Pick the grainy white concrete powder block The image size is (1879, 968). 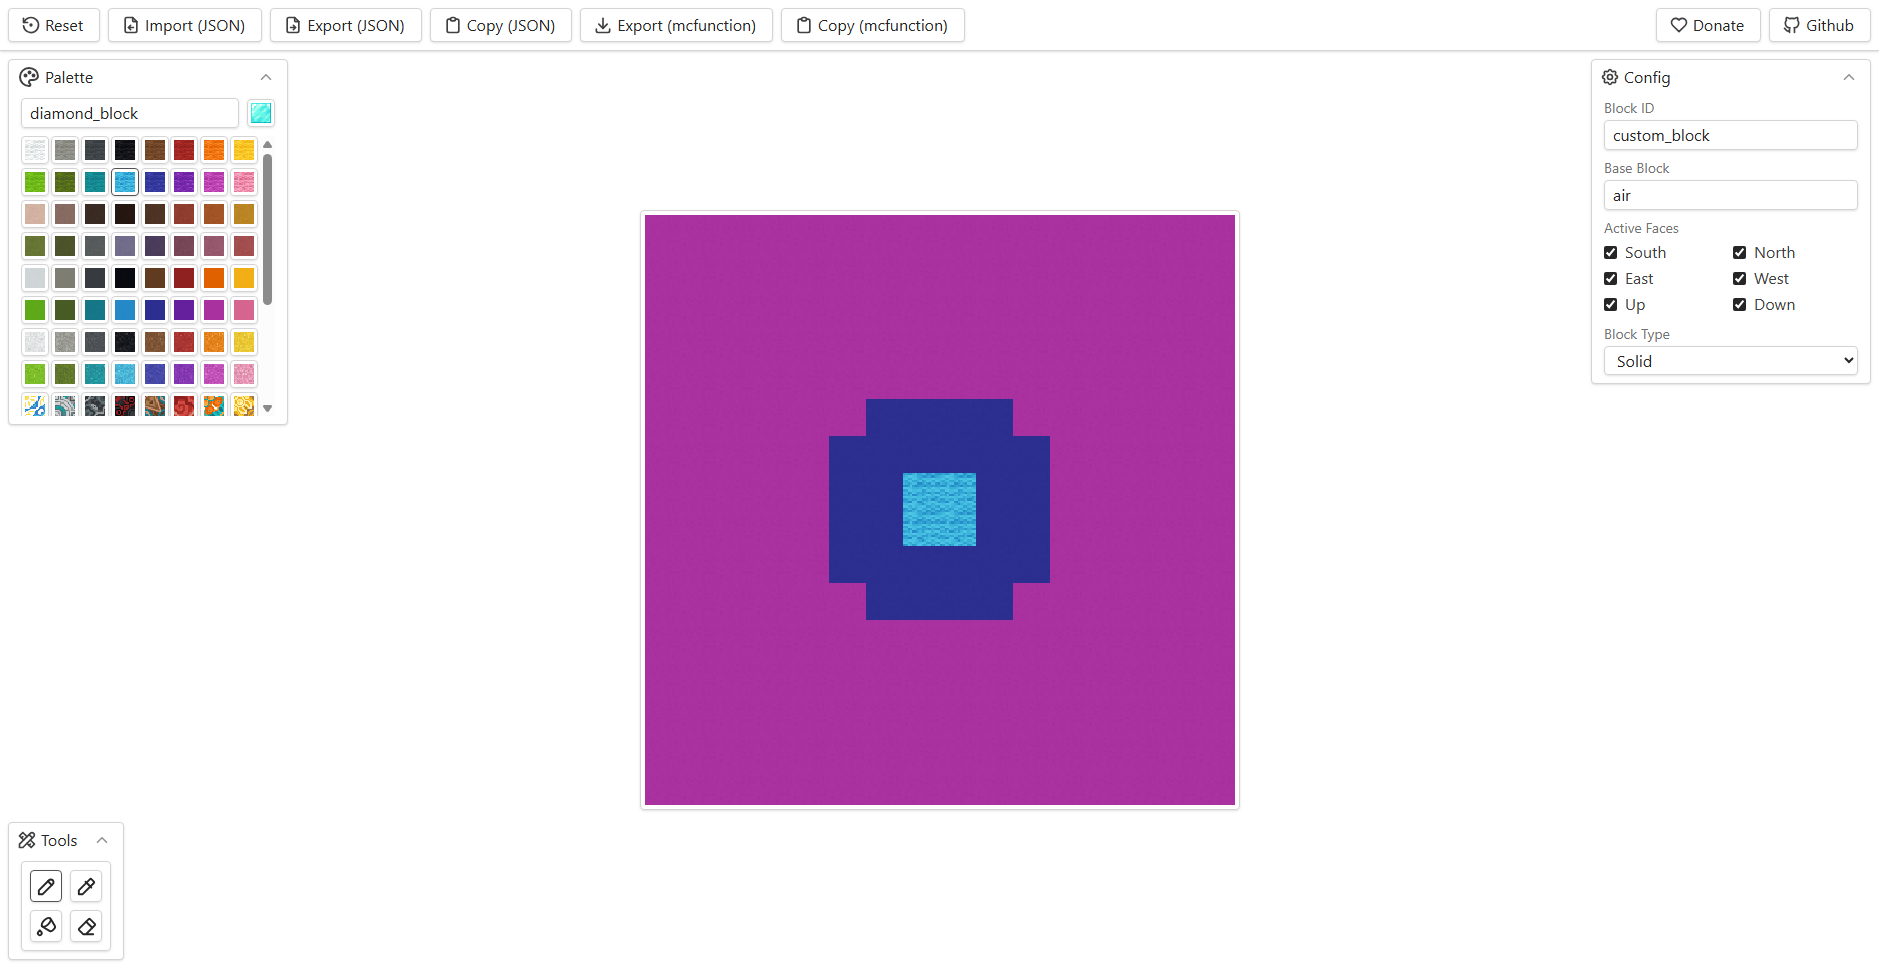pyautogui.click(x=35, y=341)
